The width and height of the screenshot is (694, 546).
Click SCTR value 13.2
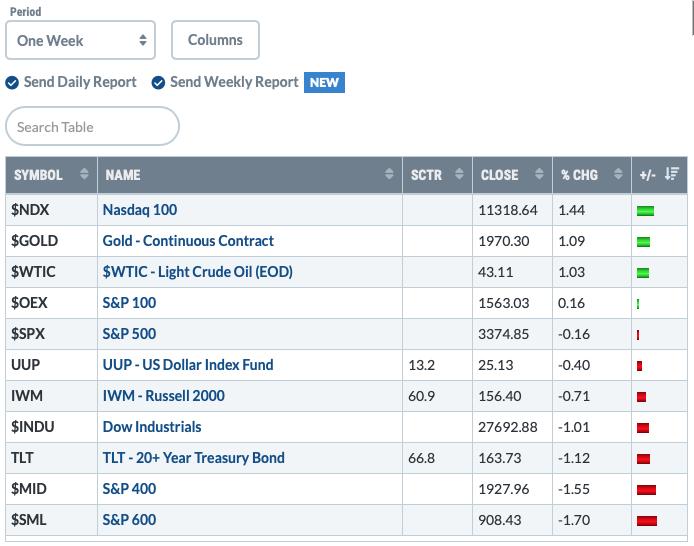click(421, 365)
